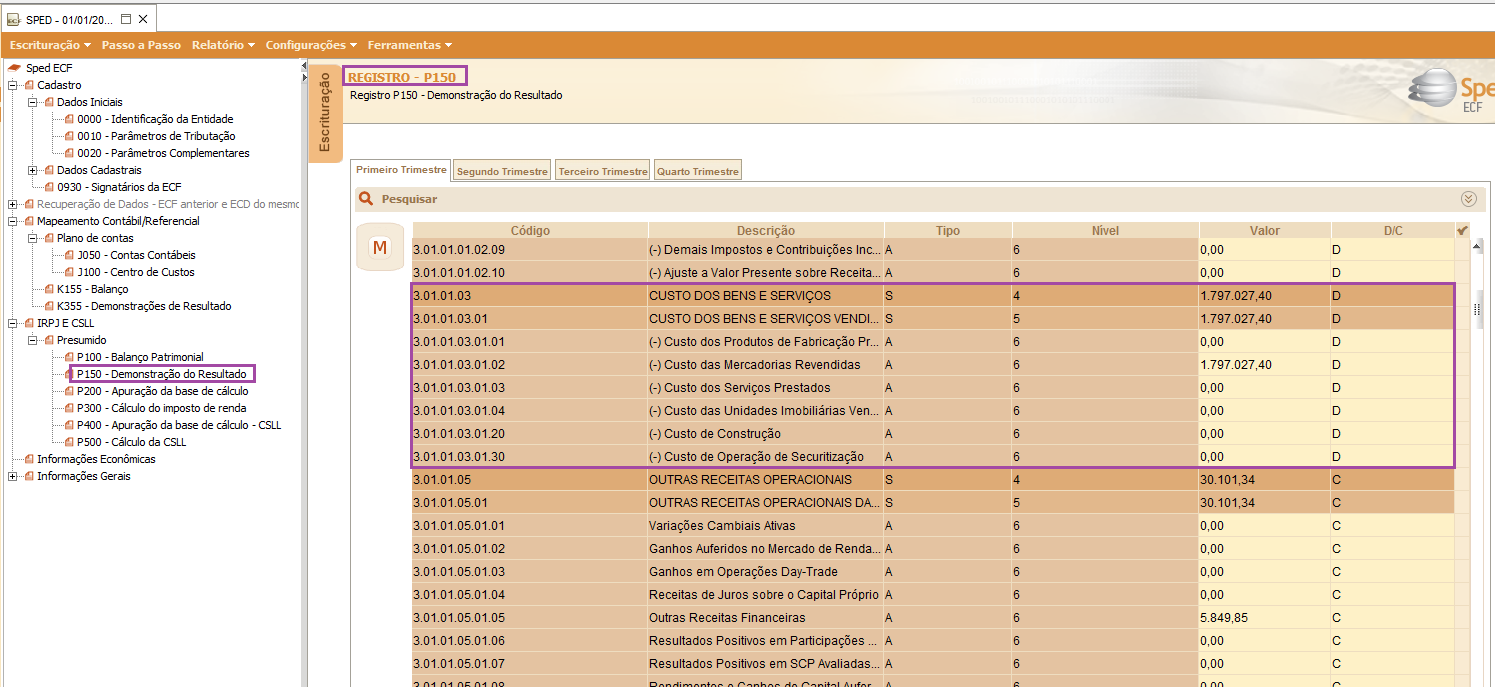Open P100 - Balanço Patrimonial
Viewport: 1495px width, 687px height.
coord(140,357)
